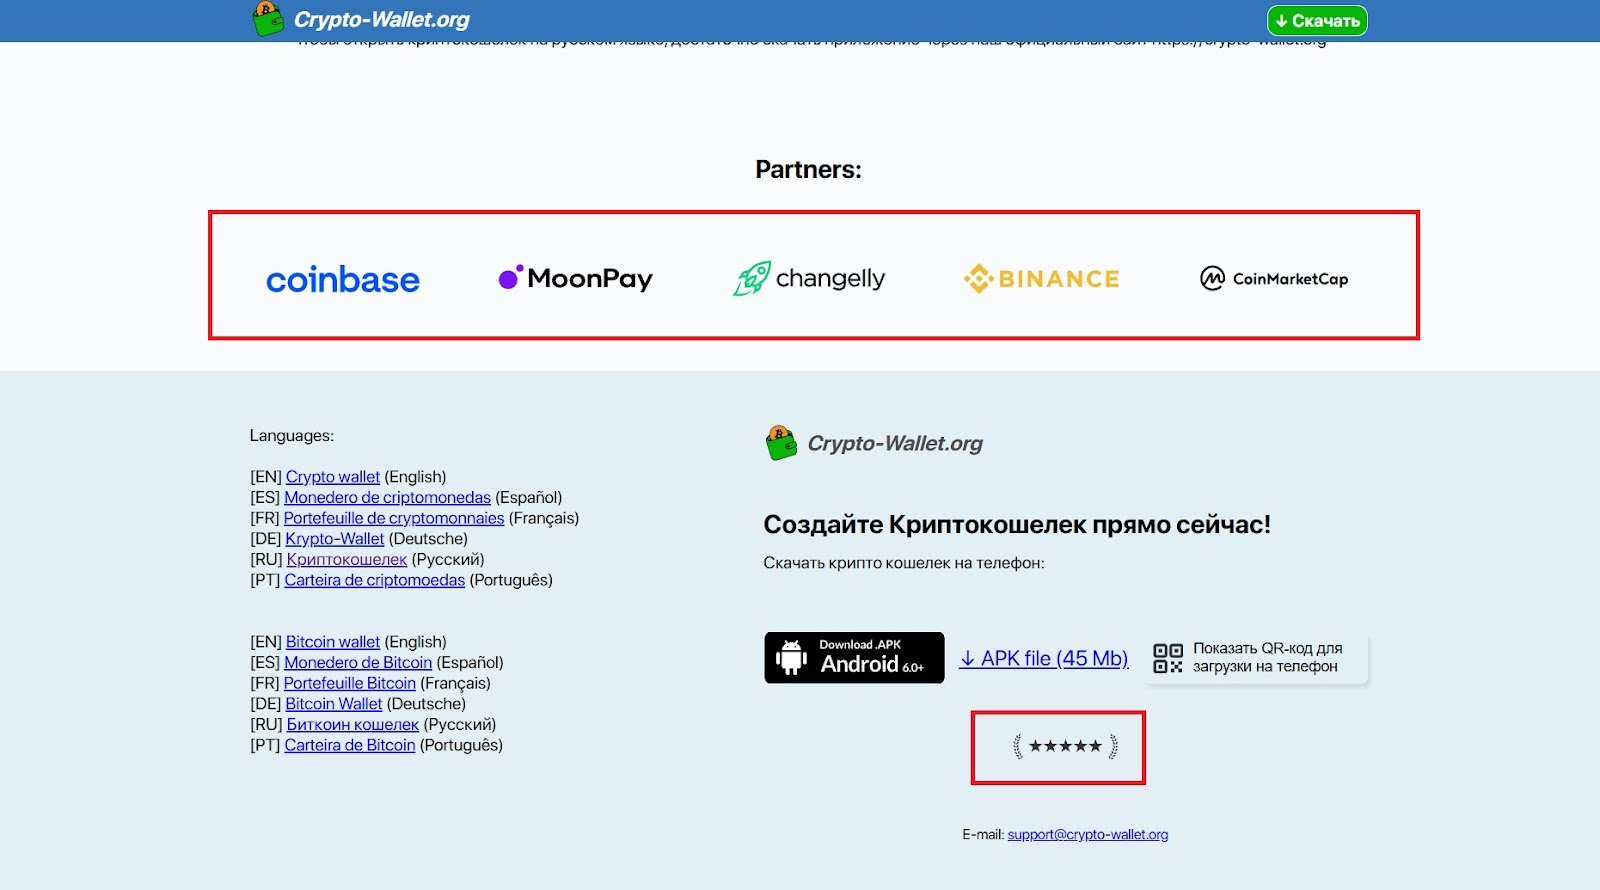Viewport: 1600px width, 890px height.
Task: Click the five-star rating badge
Action: [1065, 746]
